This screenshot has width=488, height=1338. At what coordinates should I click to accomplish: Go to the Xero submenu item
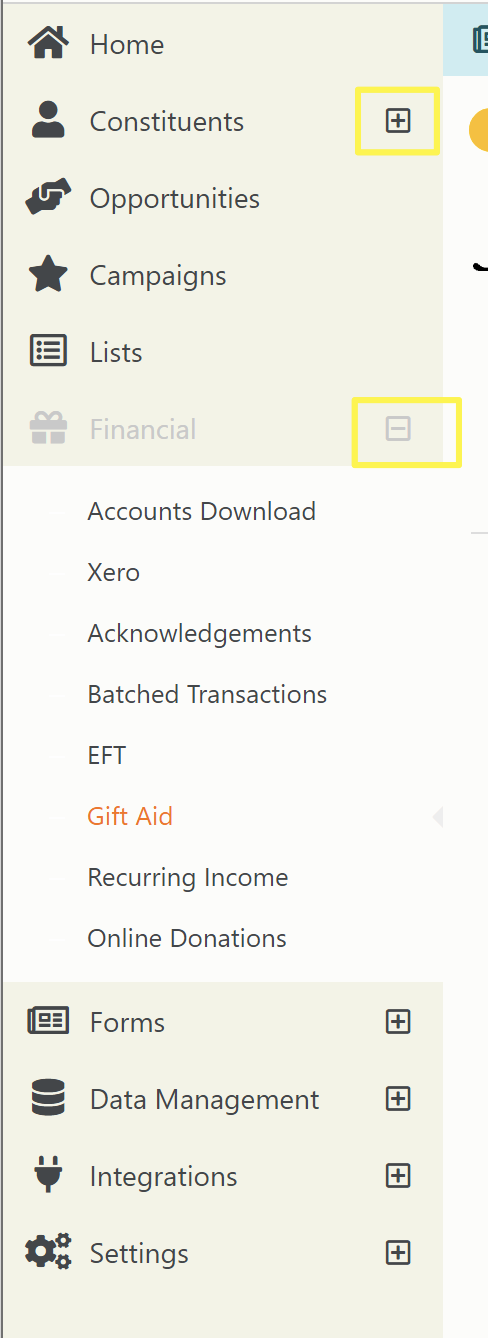coord(113,572)
